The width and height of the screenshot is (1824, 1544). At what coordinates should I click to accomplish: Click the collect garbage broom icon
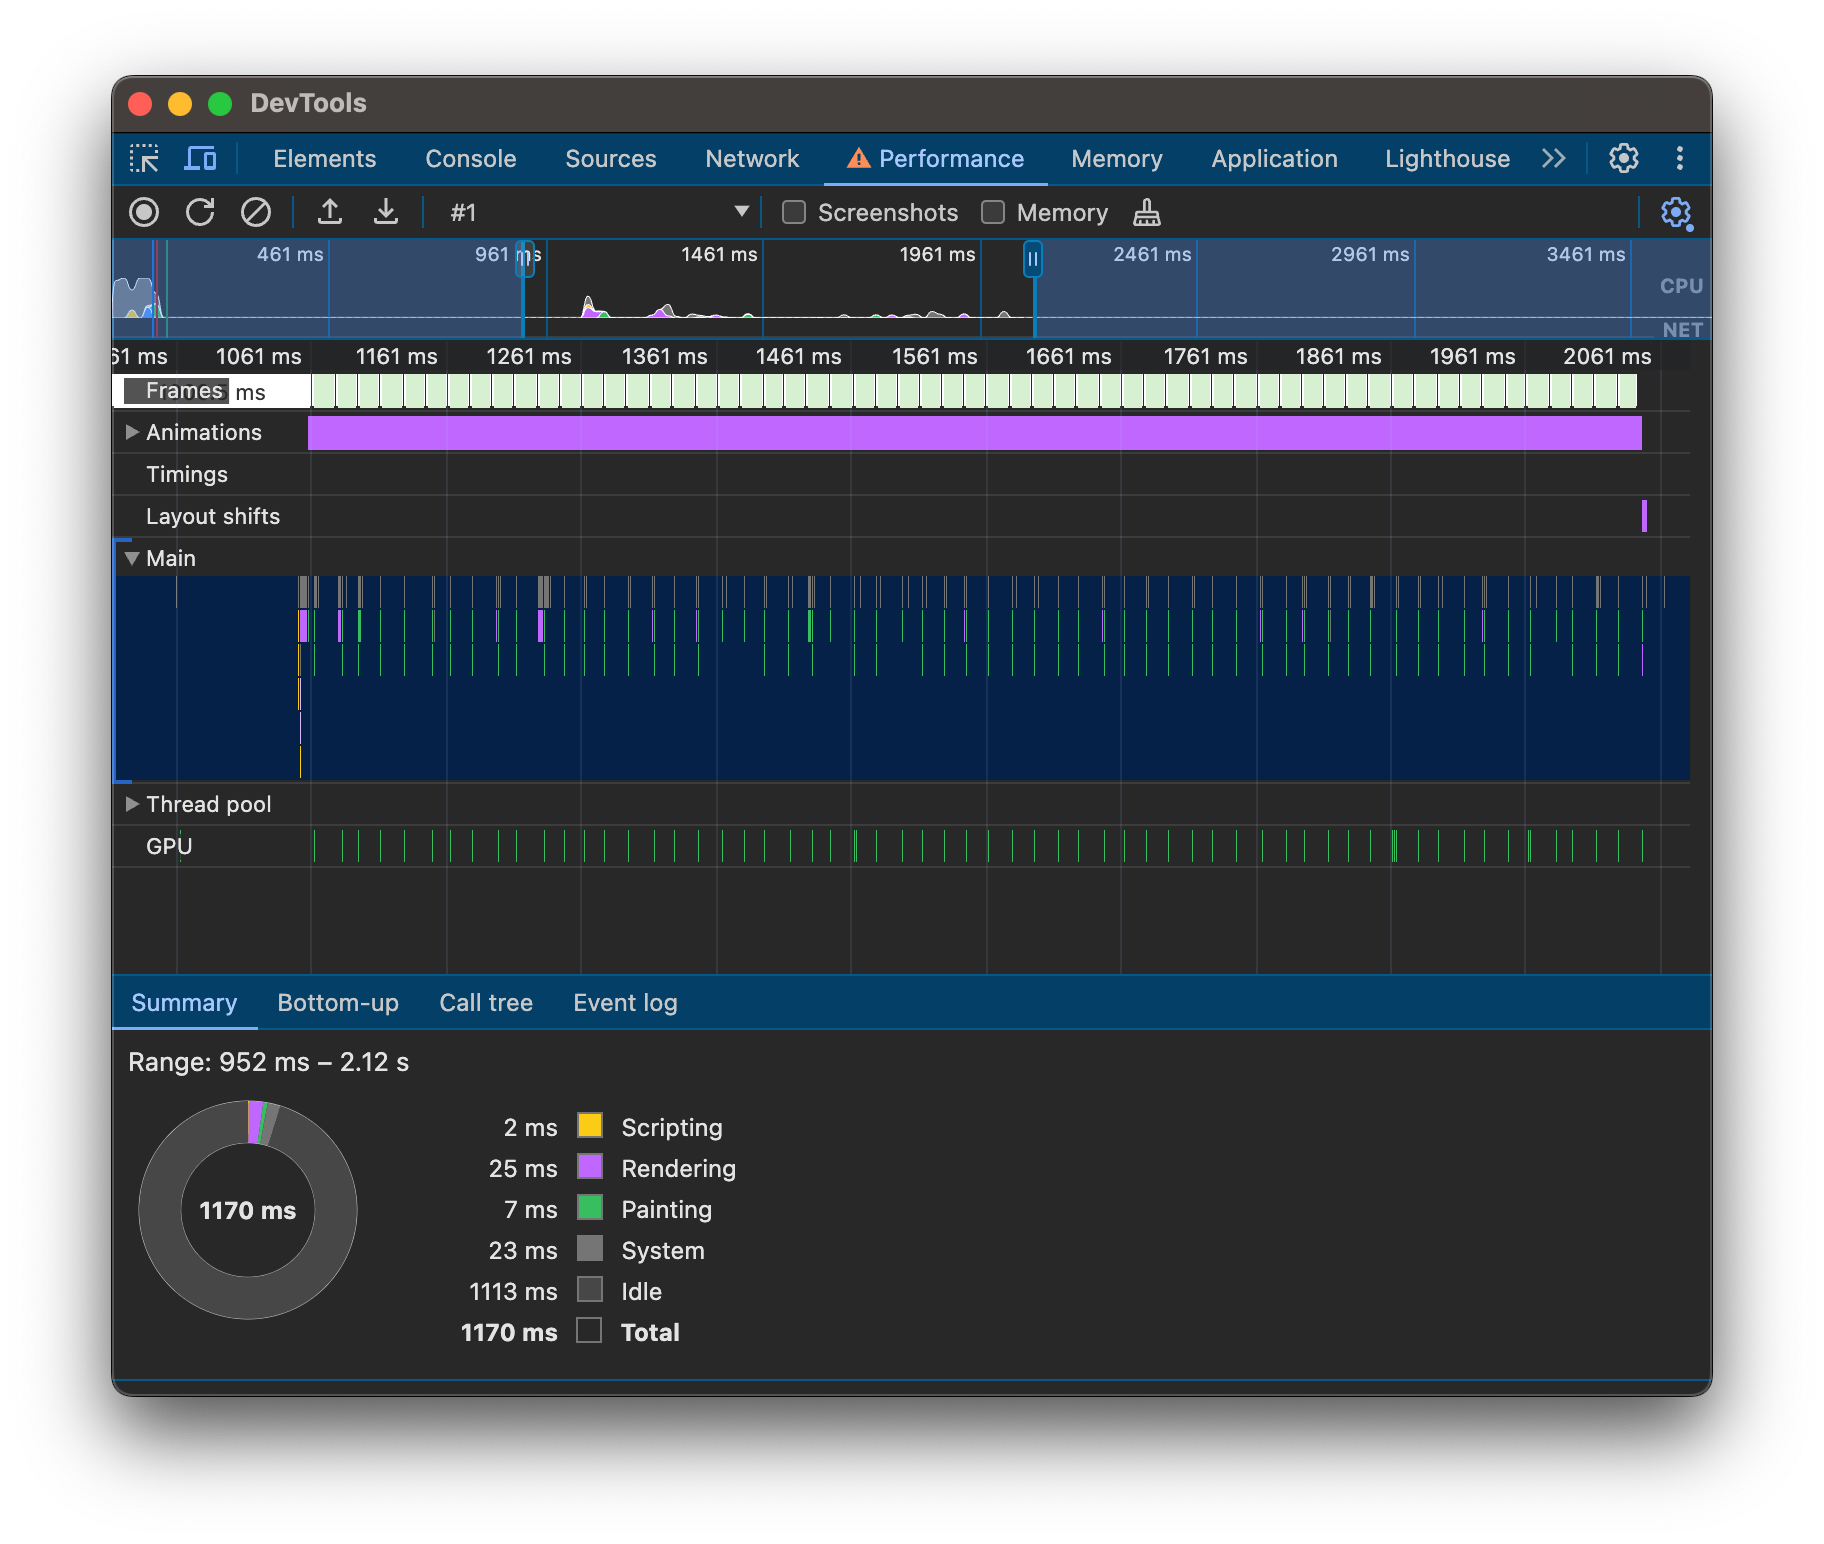1147,212
